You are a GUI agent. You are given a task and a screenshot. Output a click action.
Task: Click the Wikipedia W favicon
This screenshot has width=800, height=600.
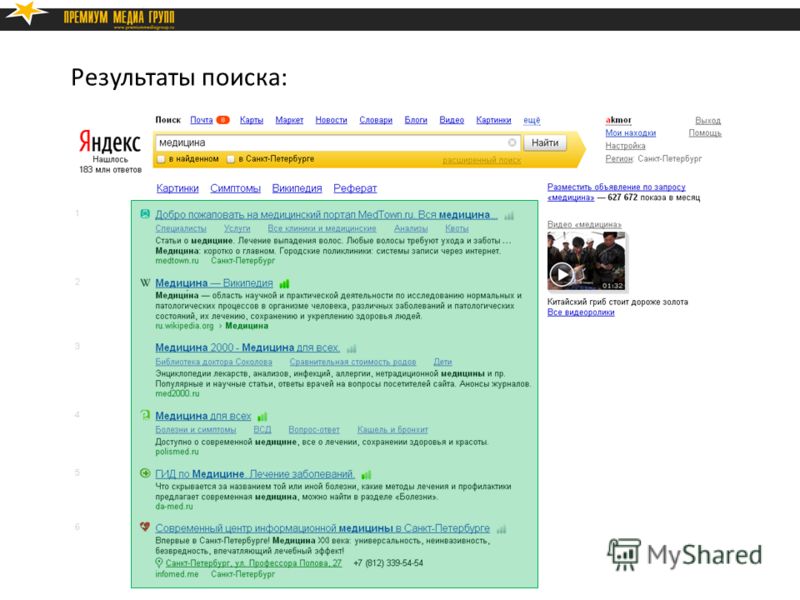[x=145, y=283]
